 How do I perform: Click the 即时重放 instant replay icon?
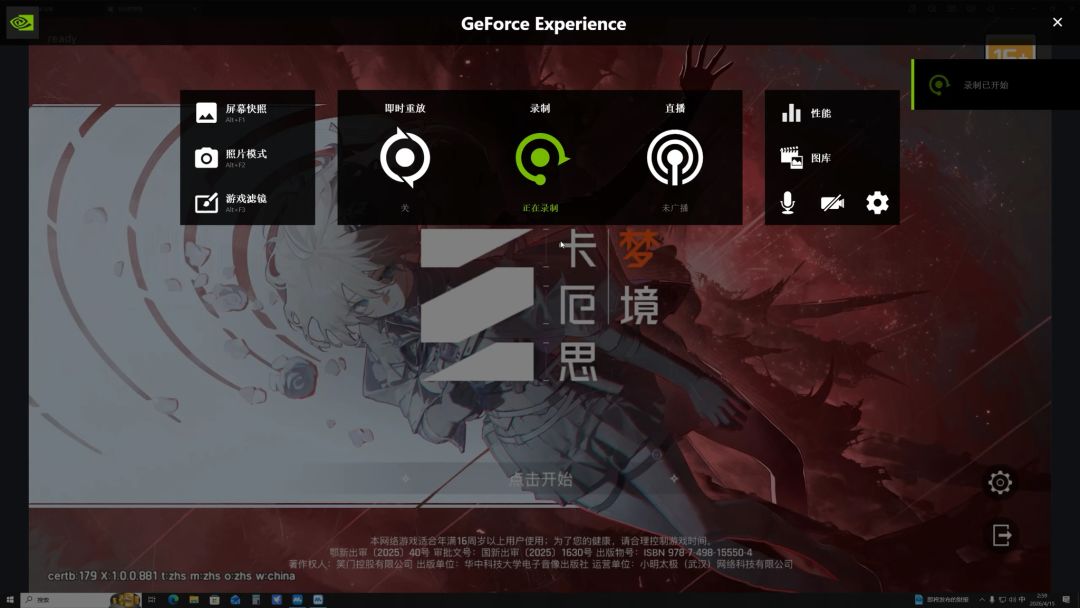pyautogui.click(x=405, y=158)
